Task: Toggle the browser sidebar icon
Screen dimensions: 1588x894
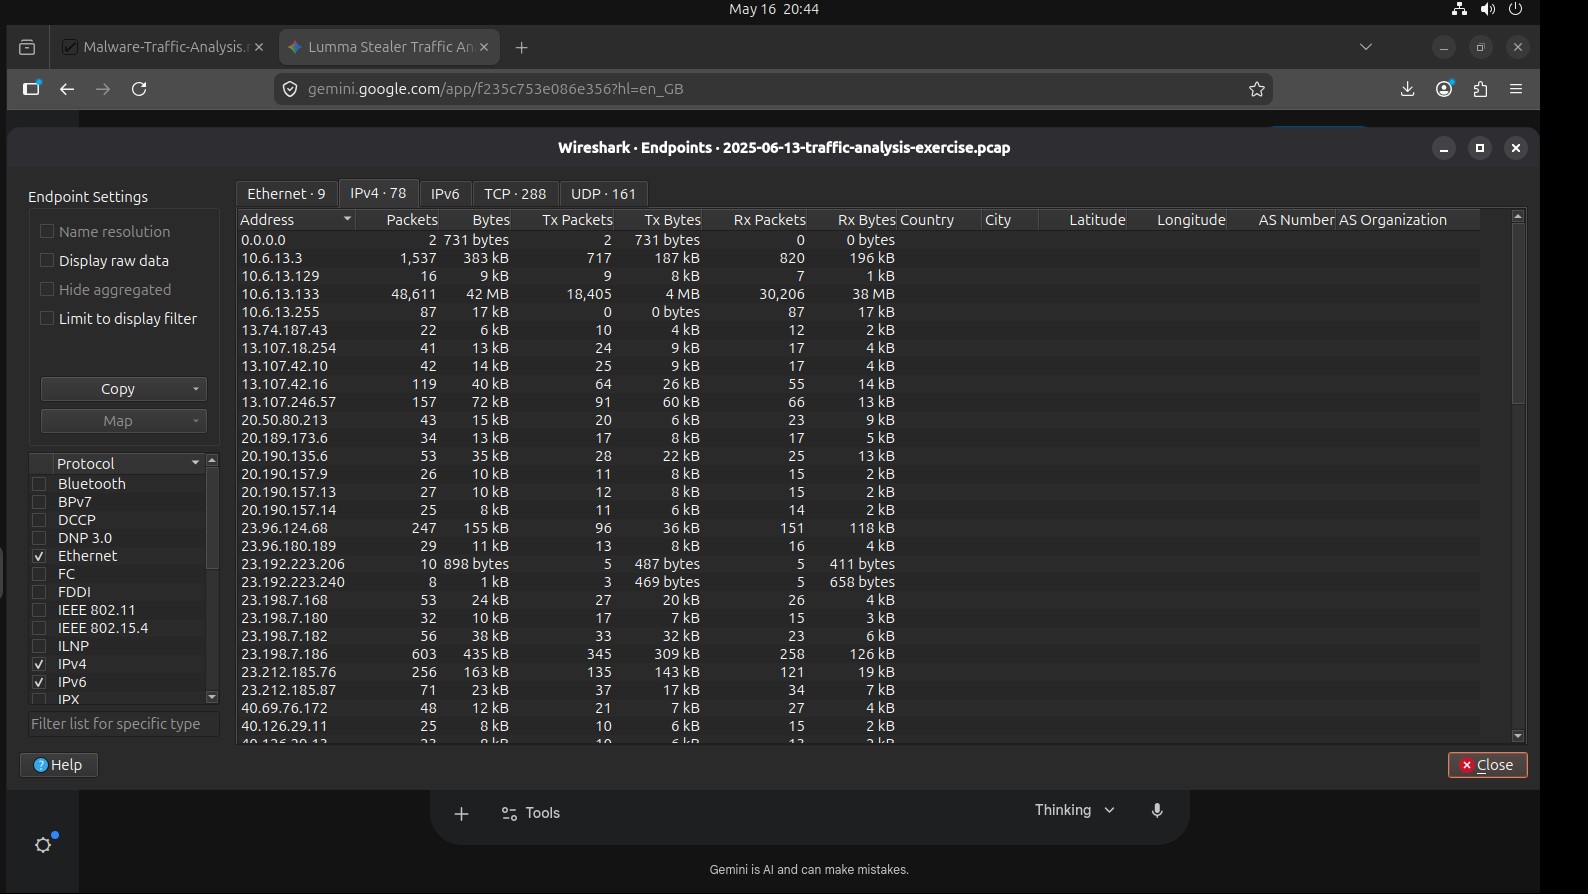Action: click(x=31, y=88)
